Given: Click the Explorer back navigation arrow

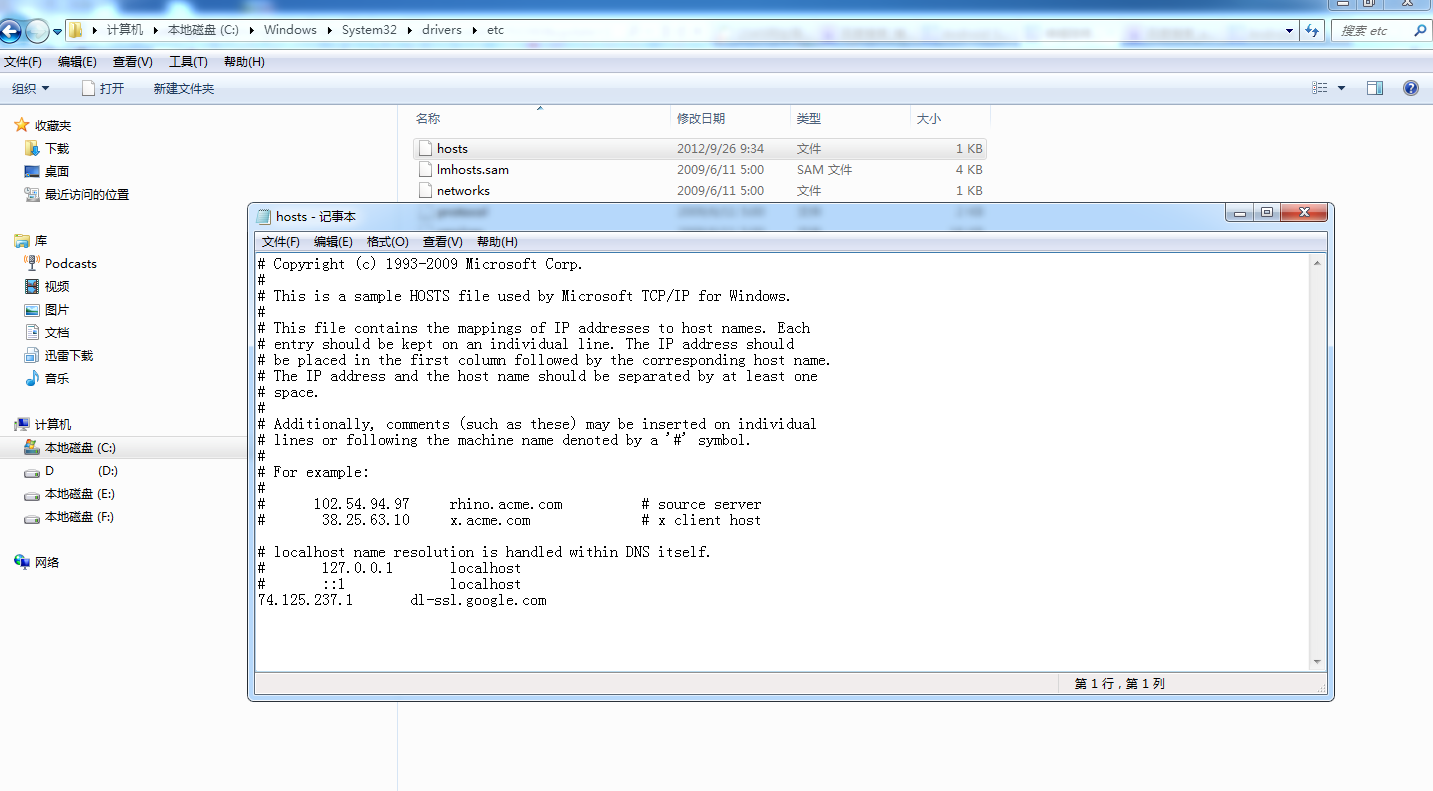Looking at the screenshot, I should tap(9, 32).
